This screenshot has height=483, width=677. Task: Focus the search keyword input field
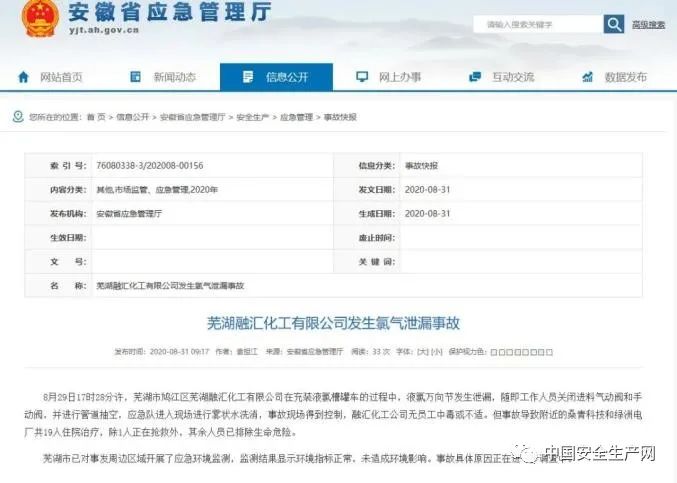[538, 24]
